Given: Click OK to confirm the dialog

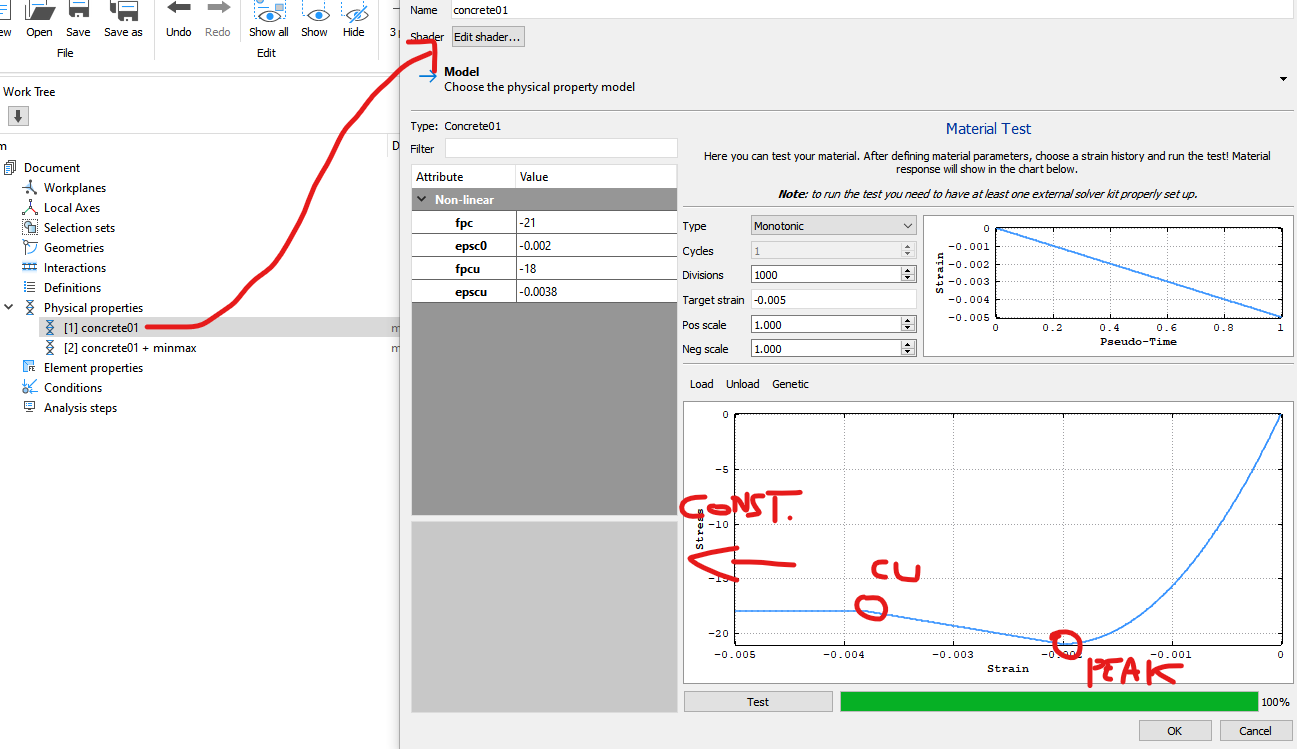Looking at the screenshot, I should click(x=1175, y=731).
